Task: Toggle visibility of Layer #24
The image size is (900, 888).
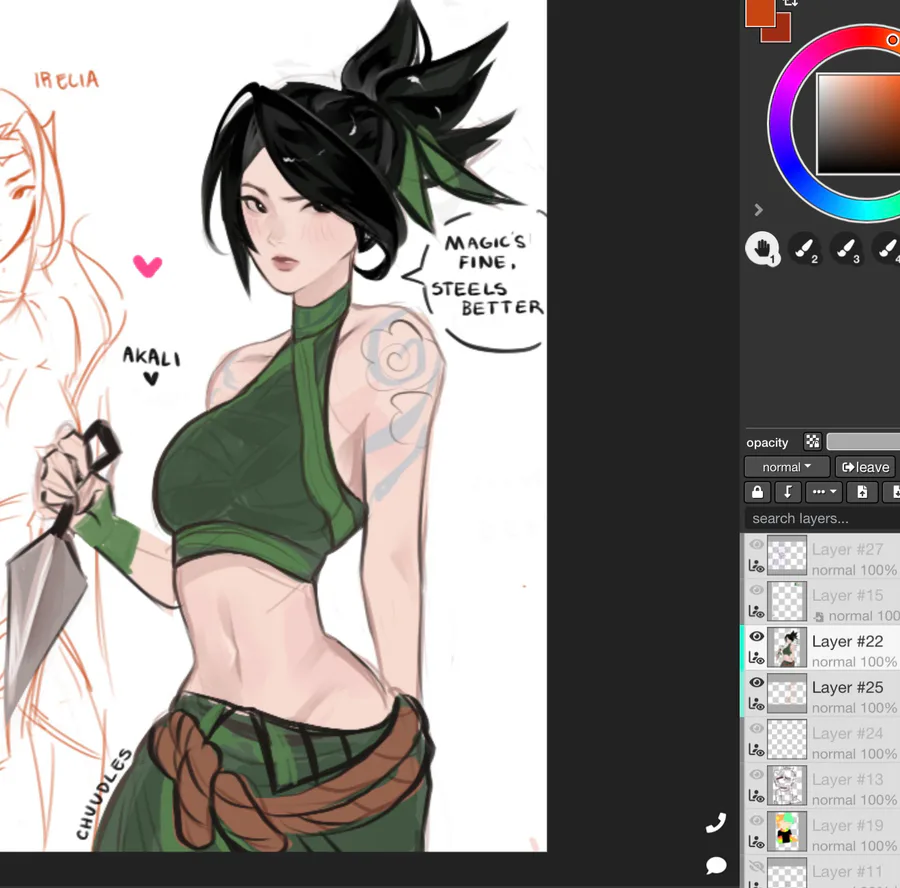Action: (x=757, y=728)
